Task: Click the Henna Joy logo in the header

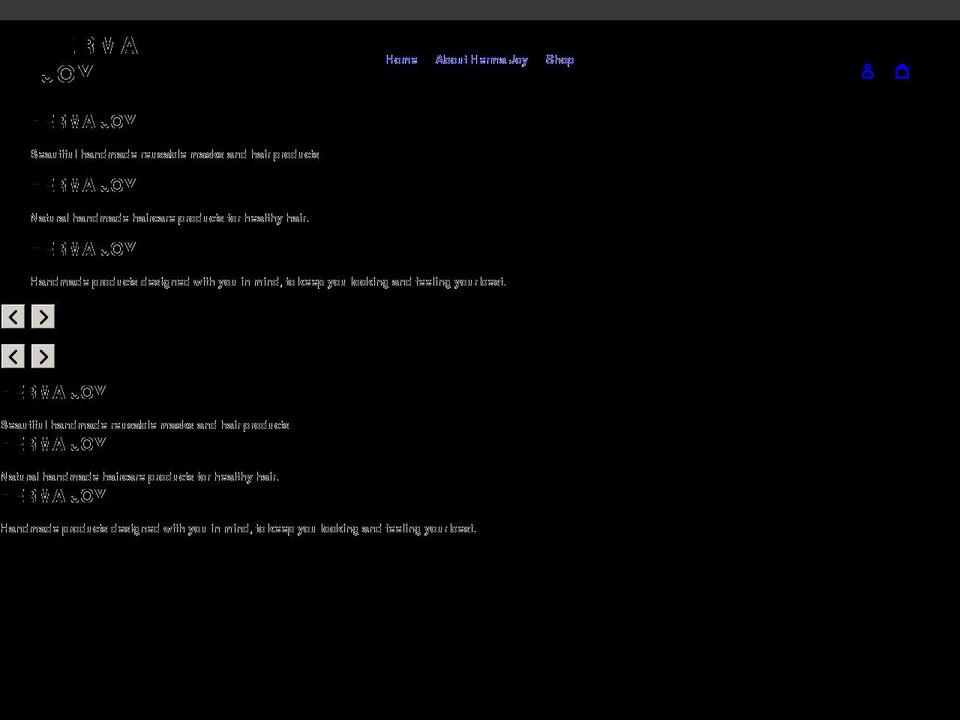Action: coord(88,60)
